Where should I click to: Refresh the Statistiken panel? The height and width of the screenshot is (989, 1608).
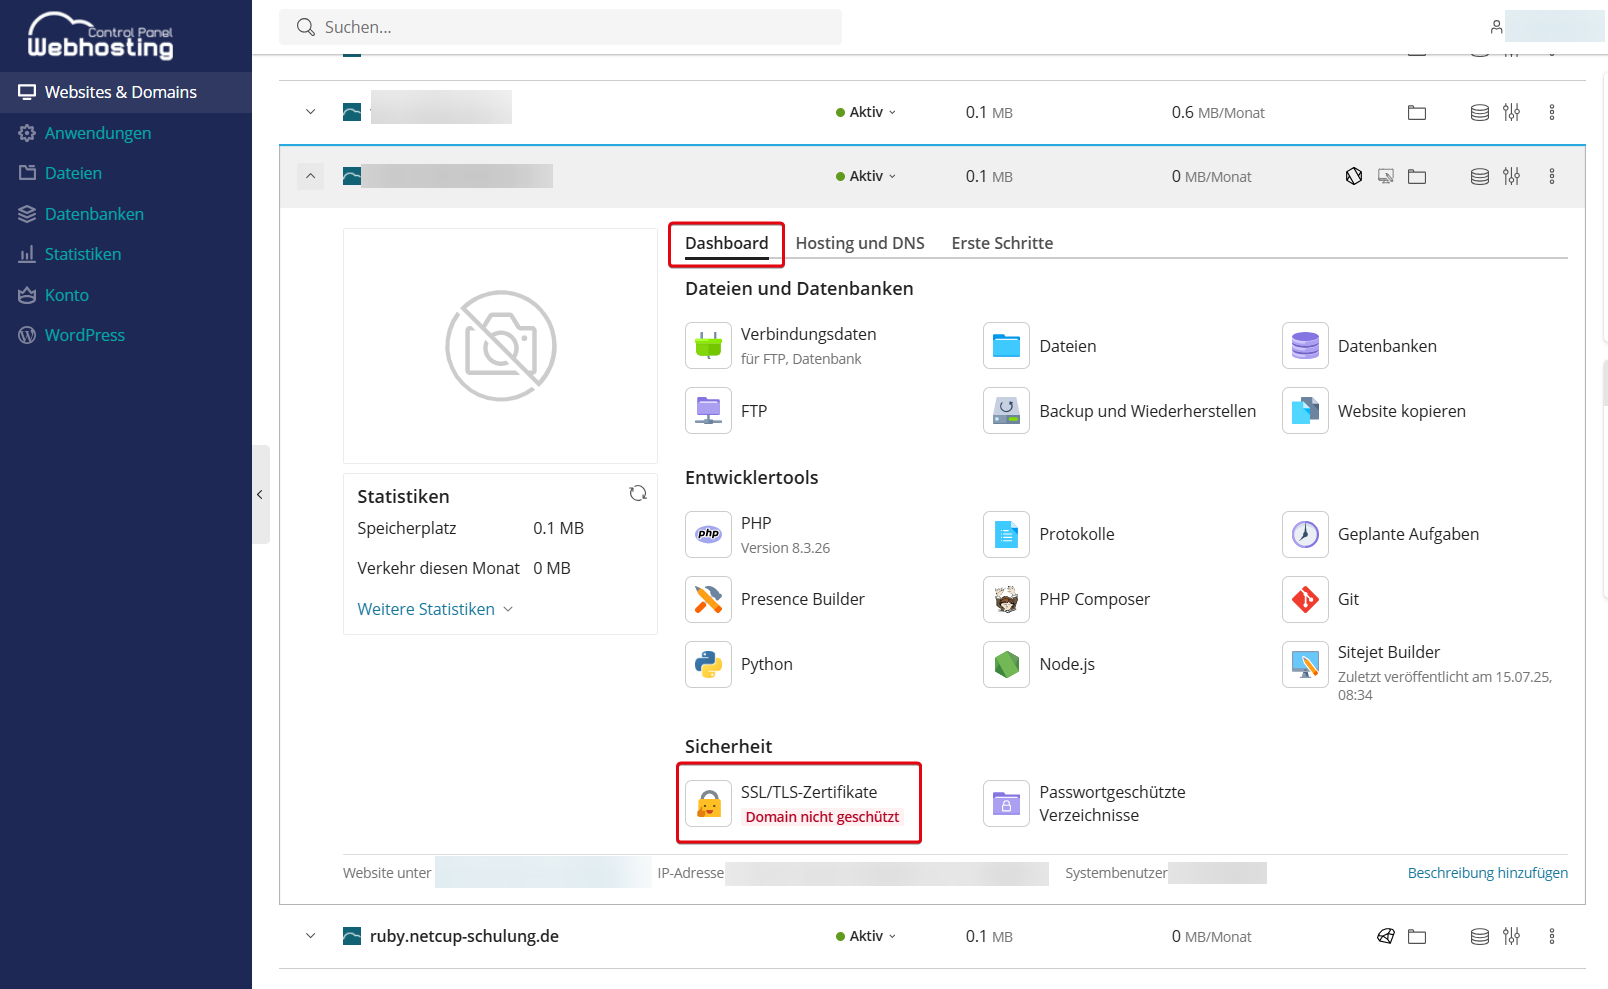[x=638, y=493]
